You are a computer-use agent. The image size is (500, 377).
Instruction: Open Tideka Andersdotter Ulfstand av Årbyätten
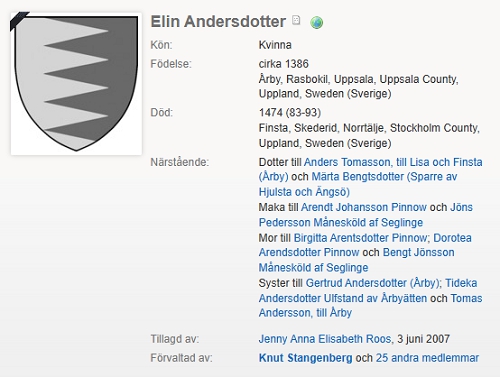(x=368, y=291)
